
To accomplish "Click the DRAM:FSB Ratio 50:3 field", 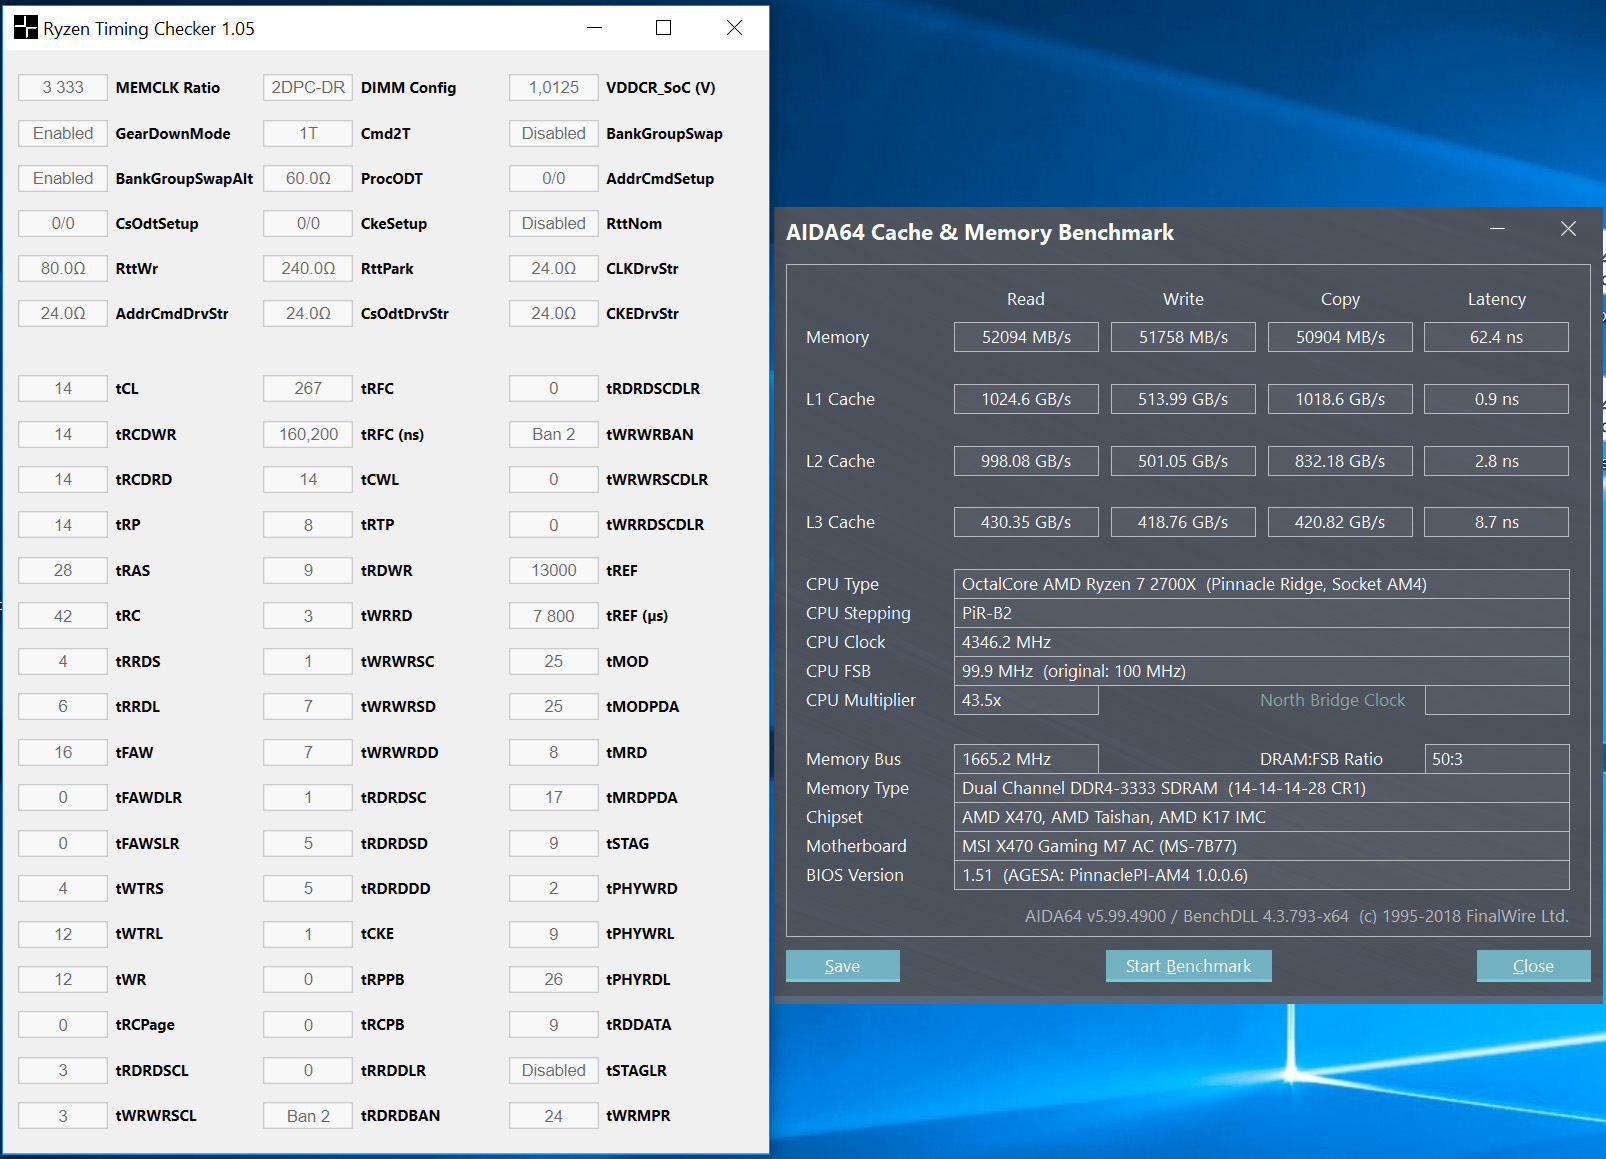I will click(1497, 759).
